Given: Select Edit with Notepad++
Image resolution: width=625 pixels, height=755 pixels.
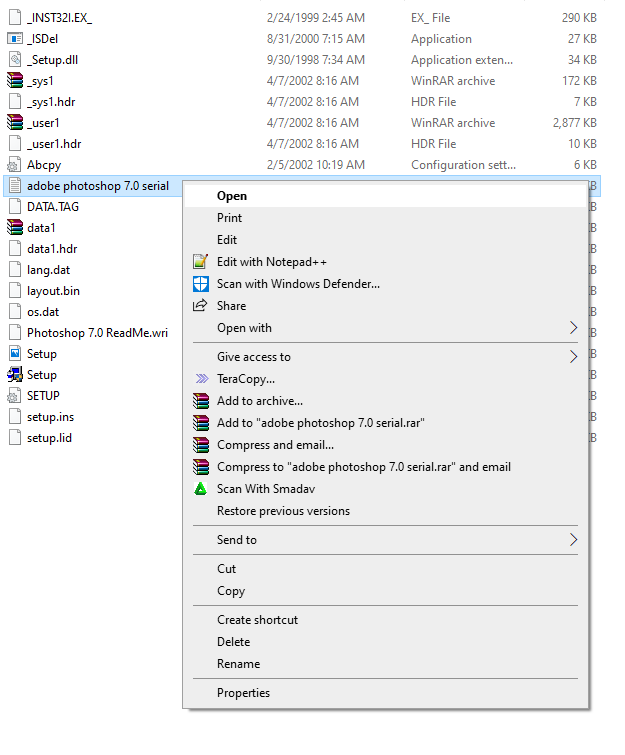Looking at the screenshot, I should coord(385,261).
